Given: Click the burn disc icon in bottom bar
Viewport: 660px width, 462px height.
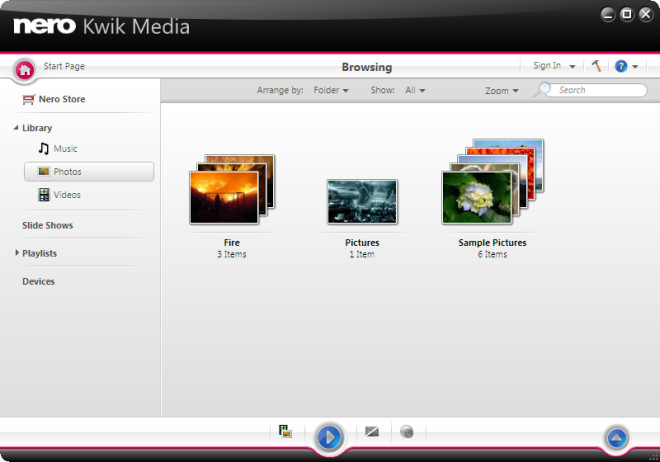Looking at the screenshot, I should point(407,432).
